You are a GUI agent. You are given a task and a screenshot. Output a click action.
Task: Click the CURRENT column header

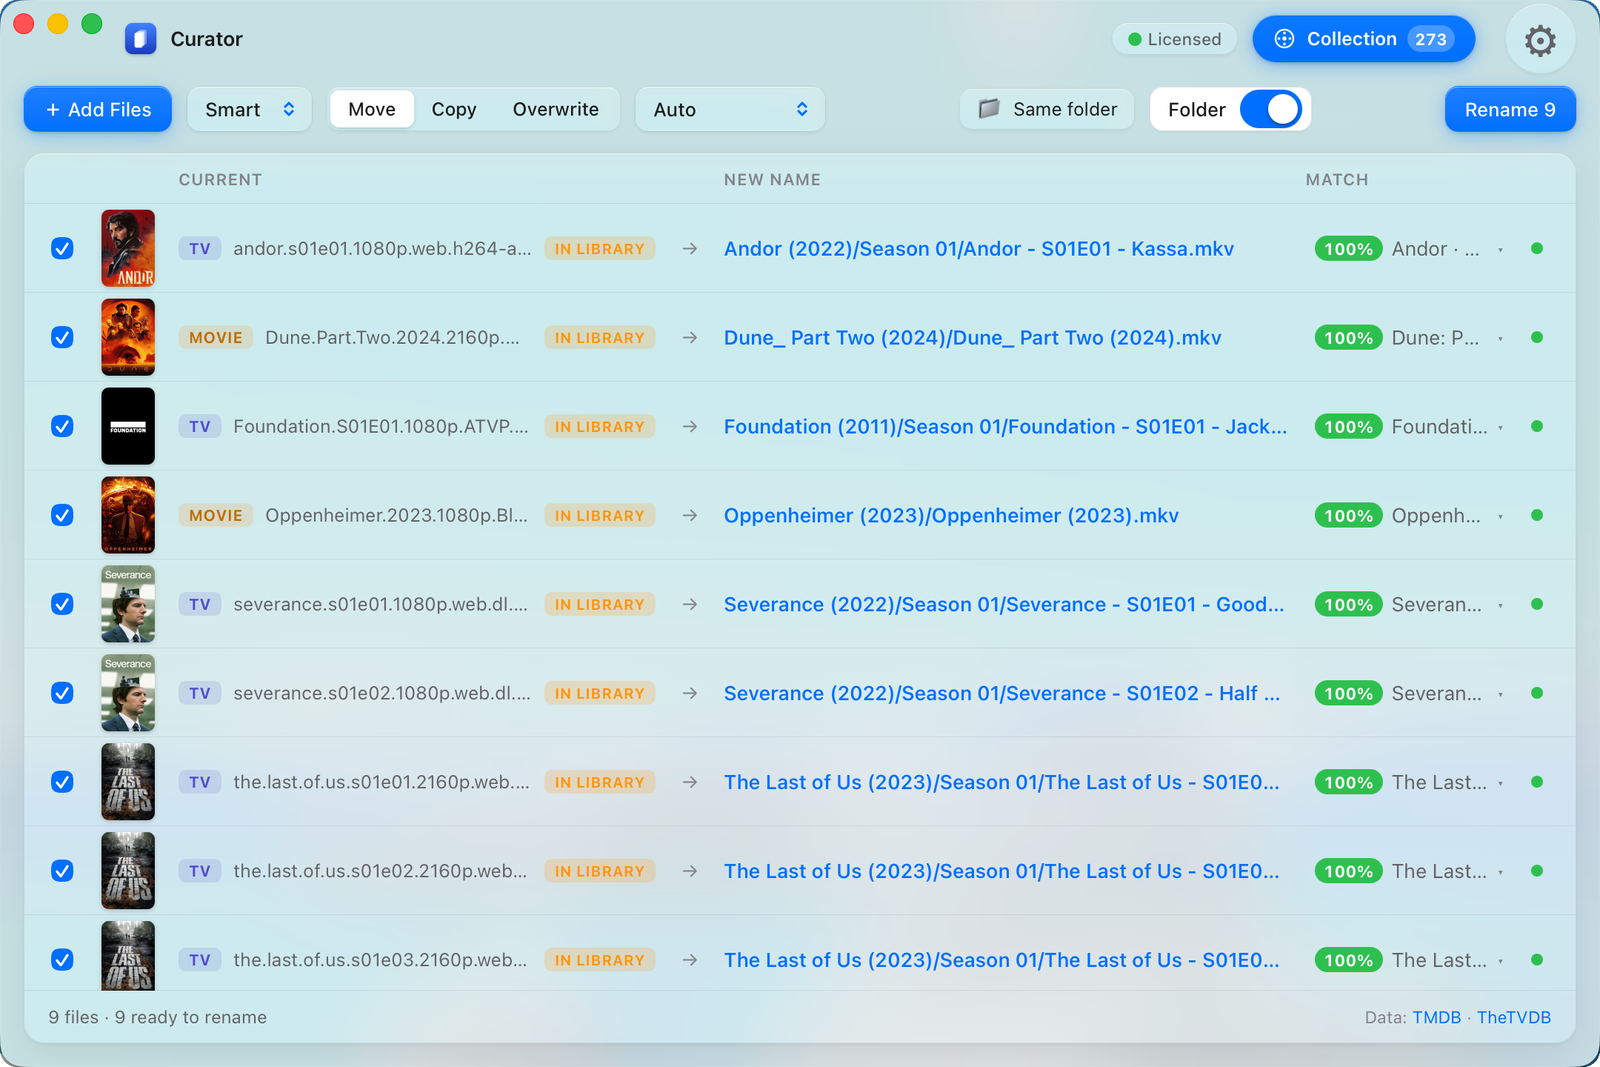[x=220, y=180]
